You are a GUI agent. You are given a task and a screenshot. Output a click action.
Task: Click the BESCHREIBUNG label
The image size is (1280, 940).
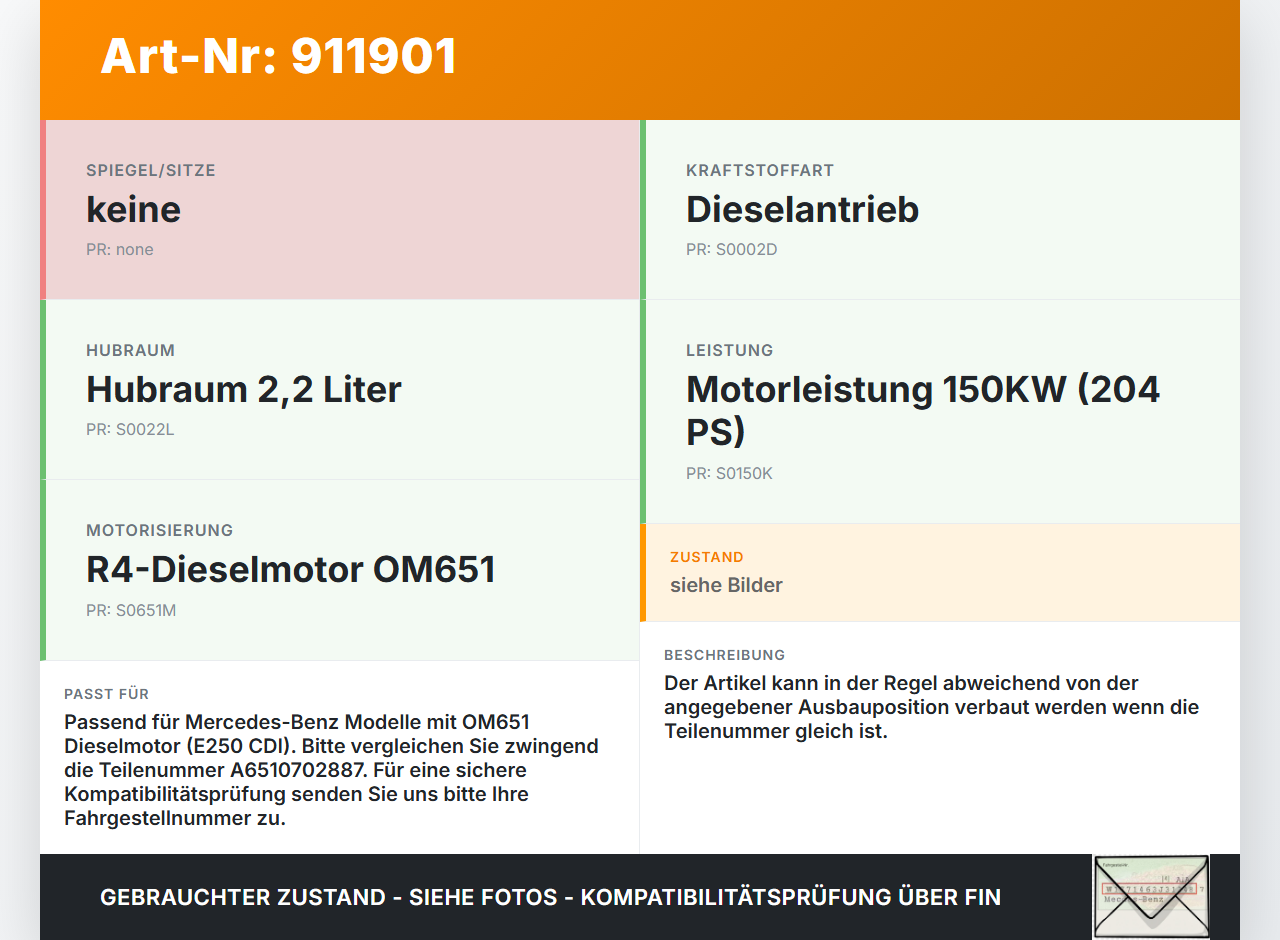pyautogui.click(x=725, y=655)
